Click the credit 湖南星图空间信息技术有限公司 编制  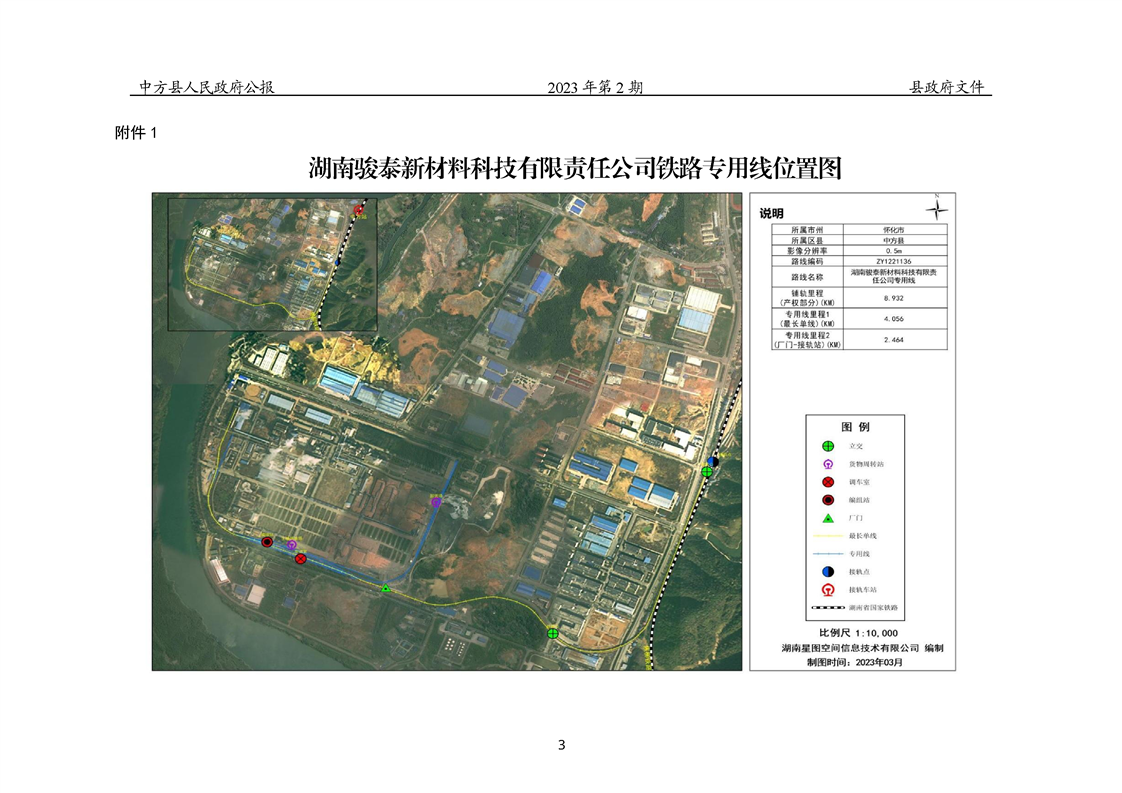862,648
